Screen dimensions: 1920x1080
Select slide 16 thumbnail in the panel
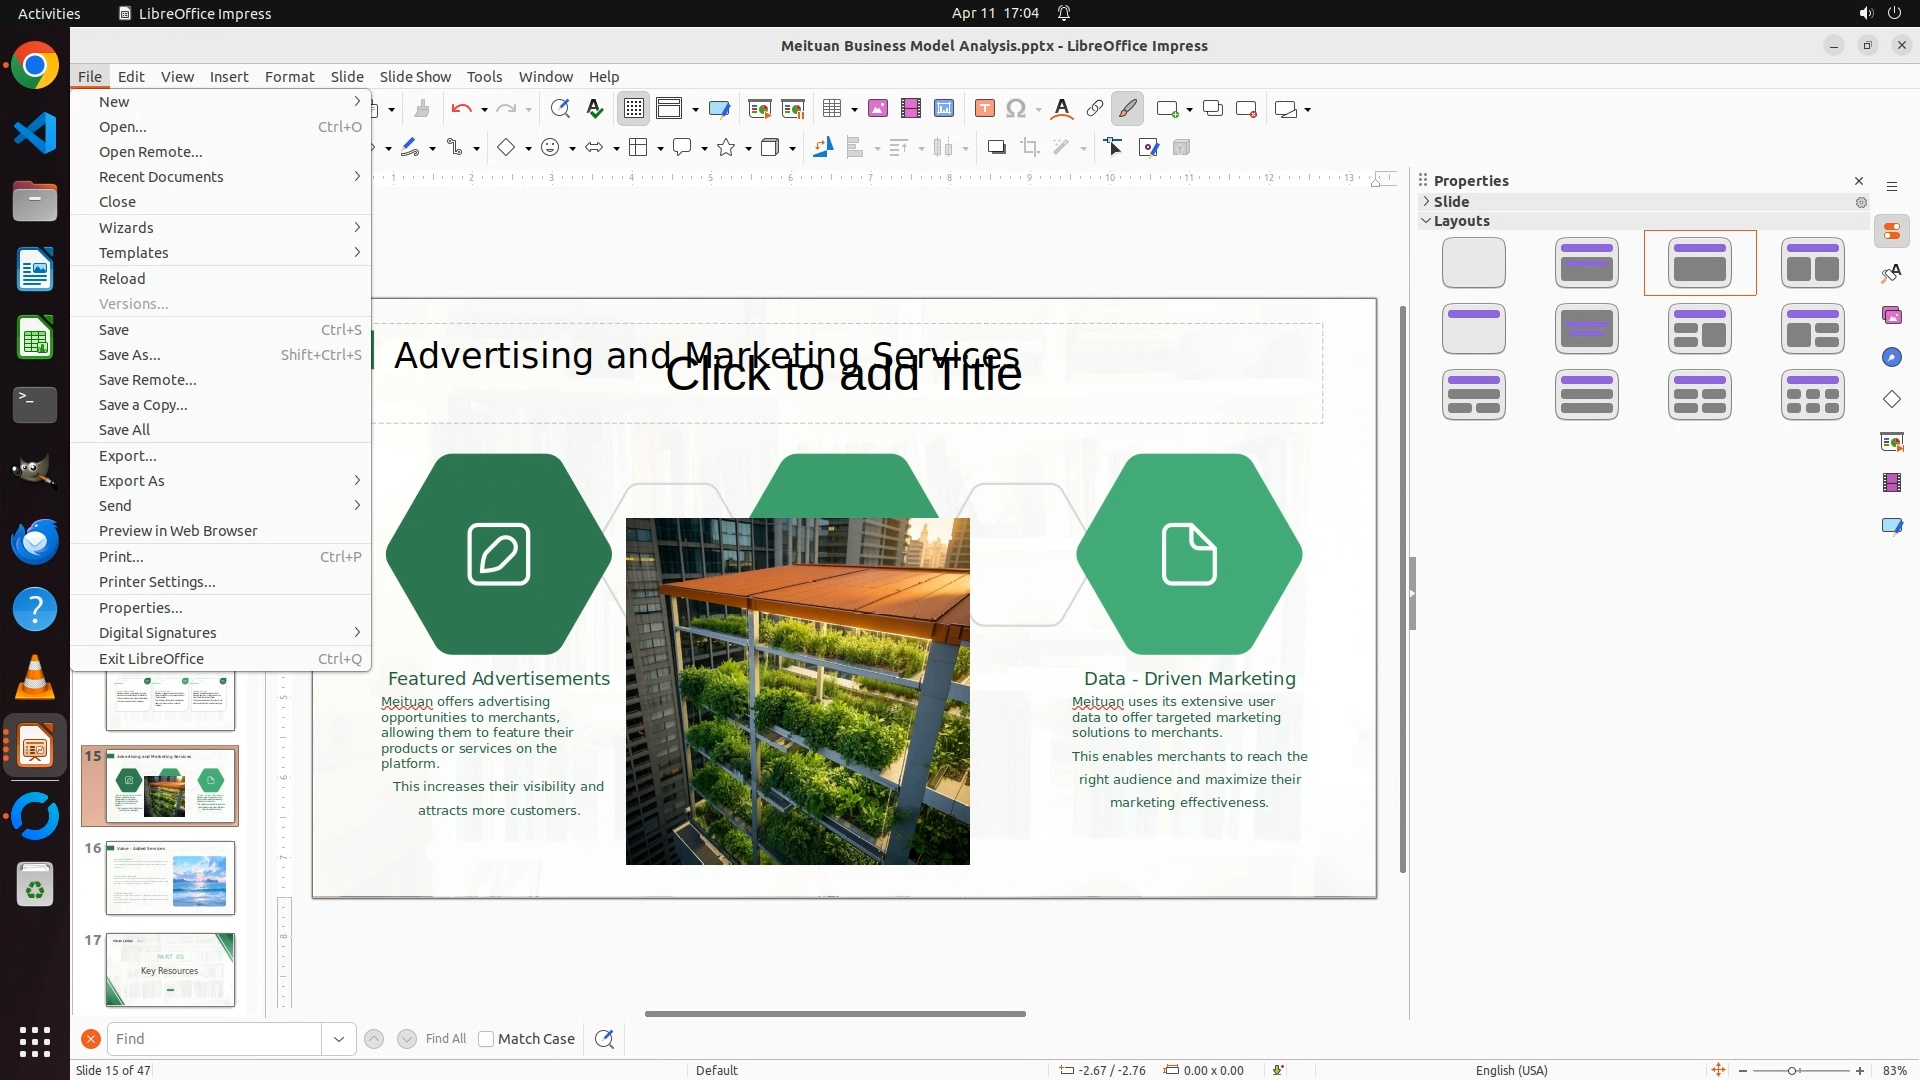click(170, 878)
